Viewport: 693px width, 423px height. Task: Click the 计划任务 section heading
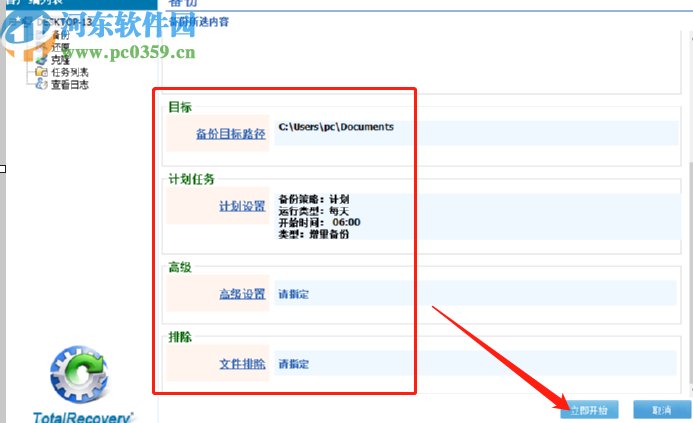click(x=191, y=179)
